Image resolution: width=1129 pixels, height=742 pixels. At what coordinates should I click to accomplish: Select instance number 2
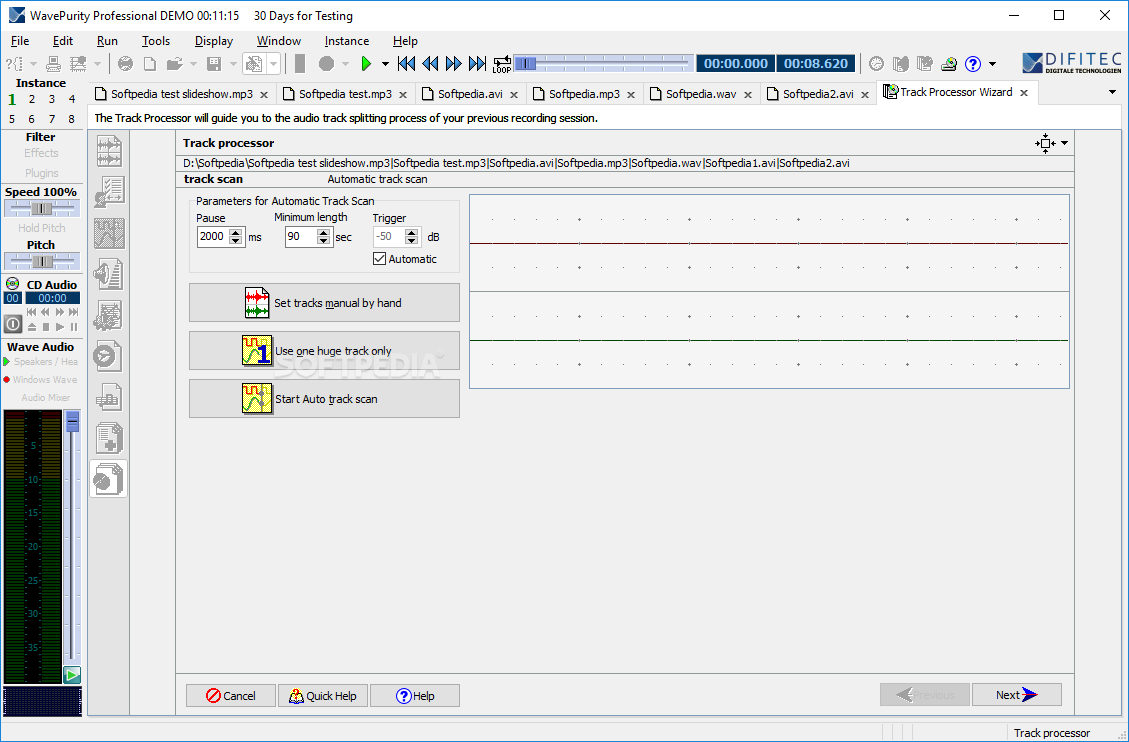[x=32, y=99]
